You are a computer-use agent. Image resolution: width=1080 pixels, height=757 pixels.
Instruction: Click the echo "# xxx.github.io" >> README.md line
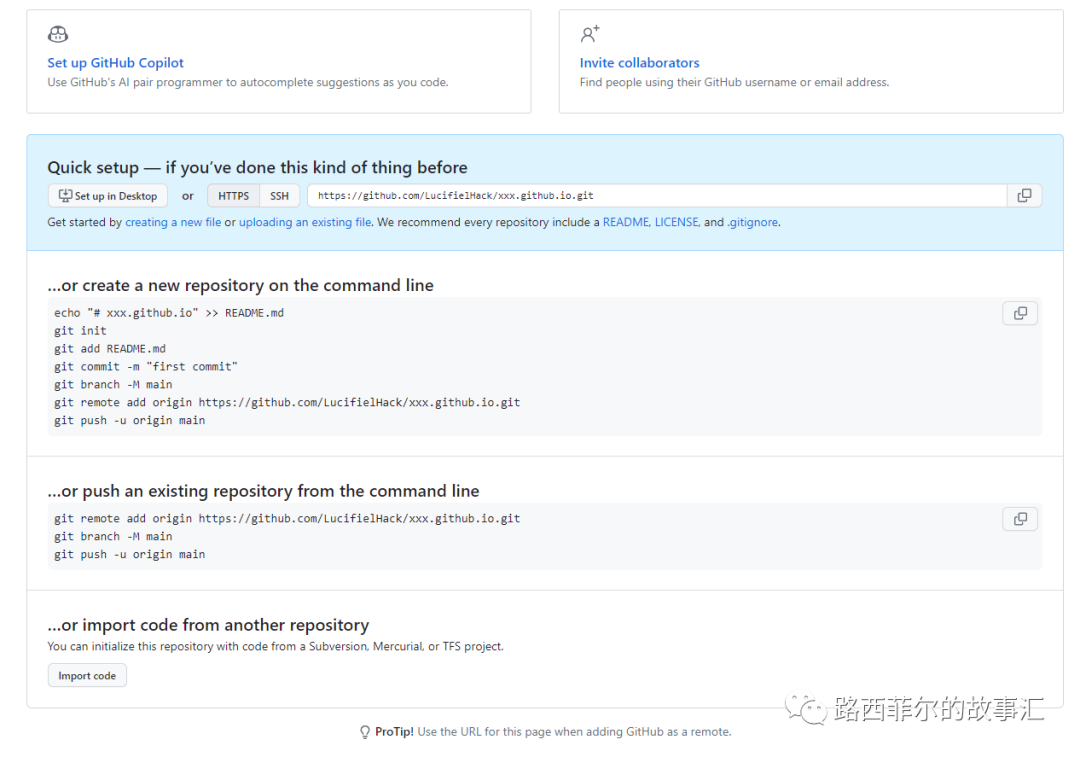(169, 313)
